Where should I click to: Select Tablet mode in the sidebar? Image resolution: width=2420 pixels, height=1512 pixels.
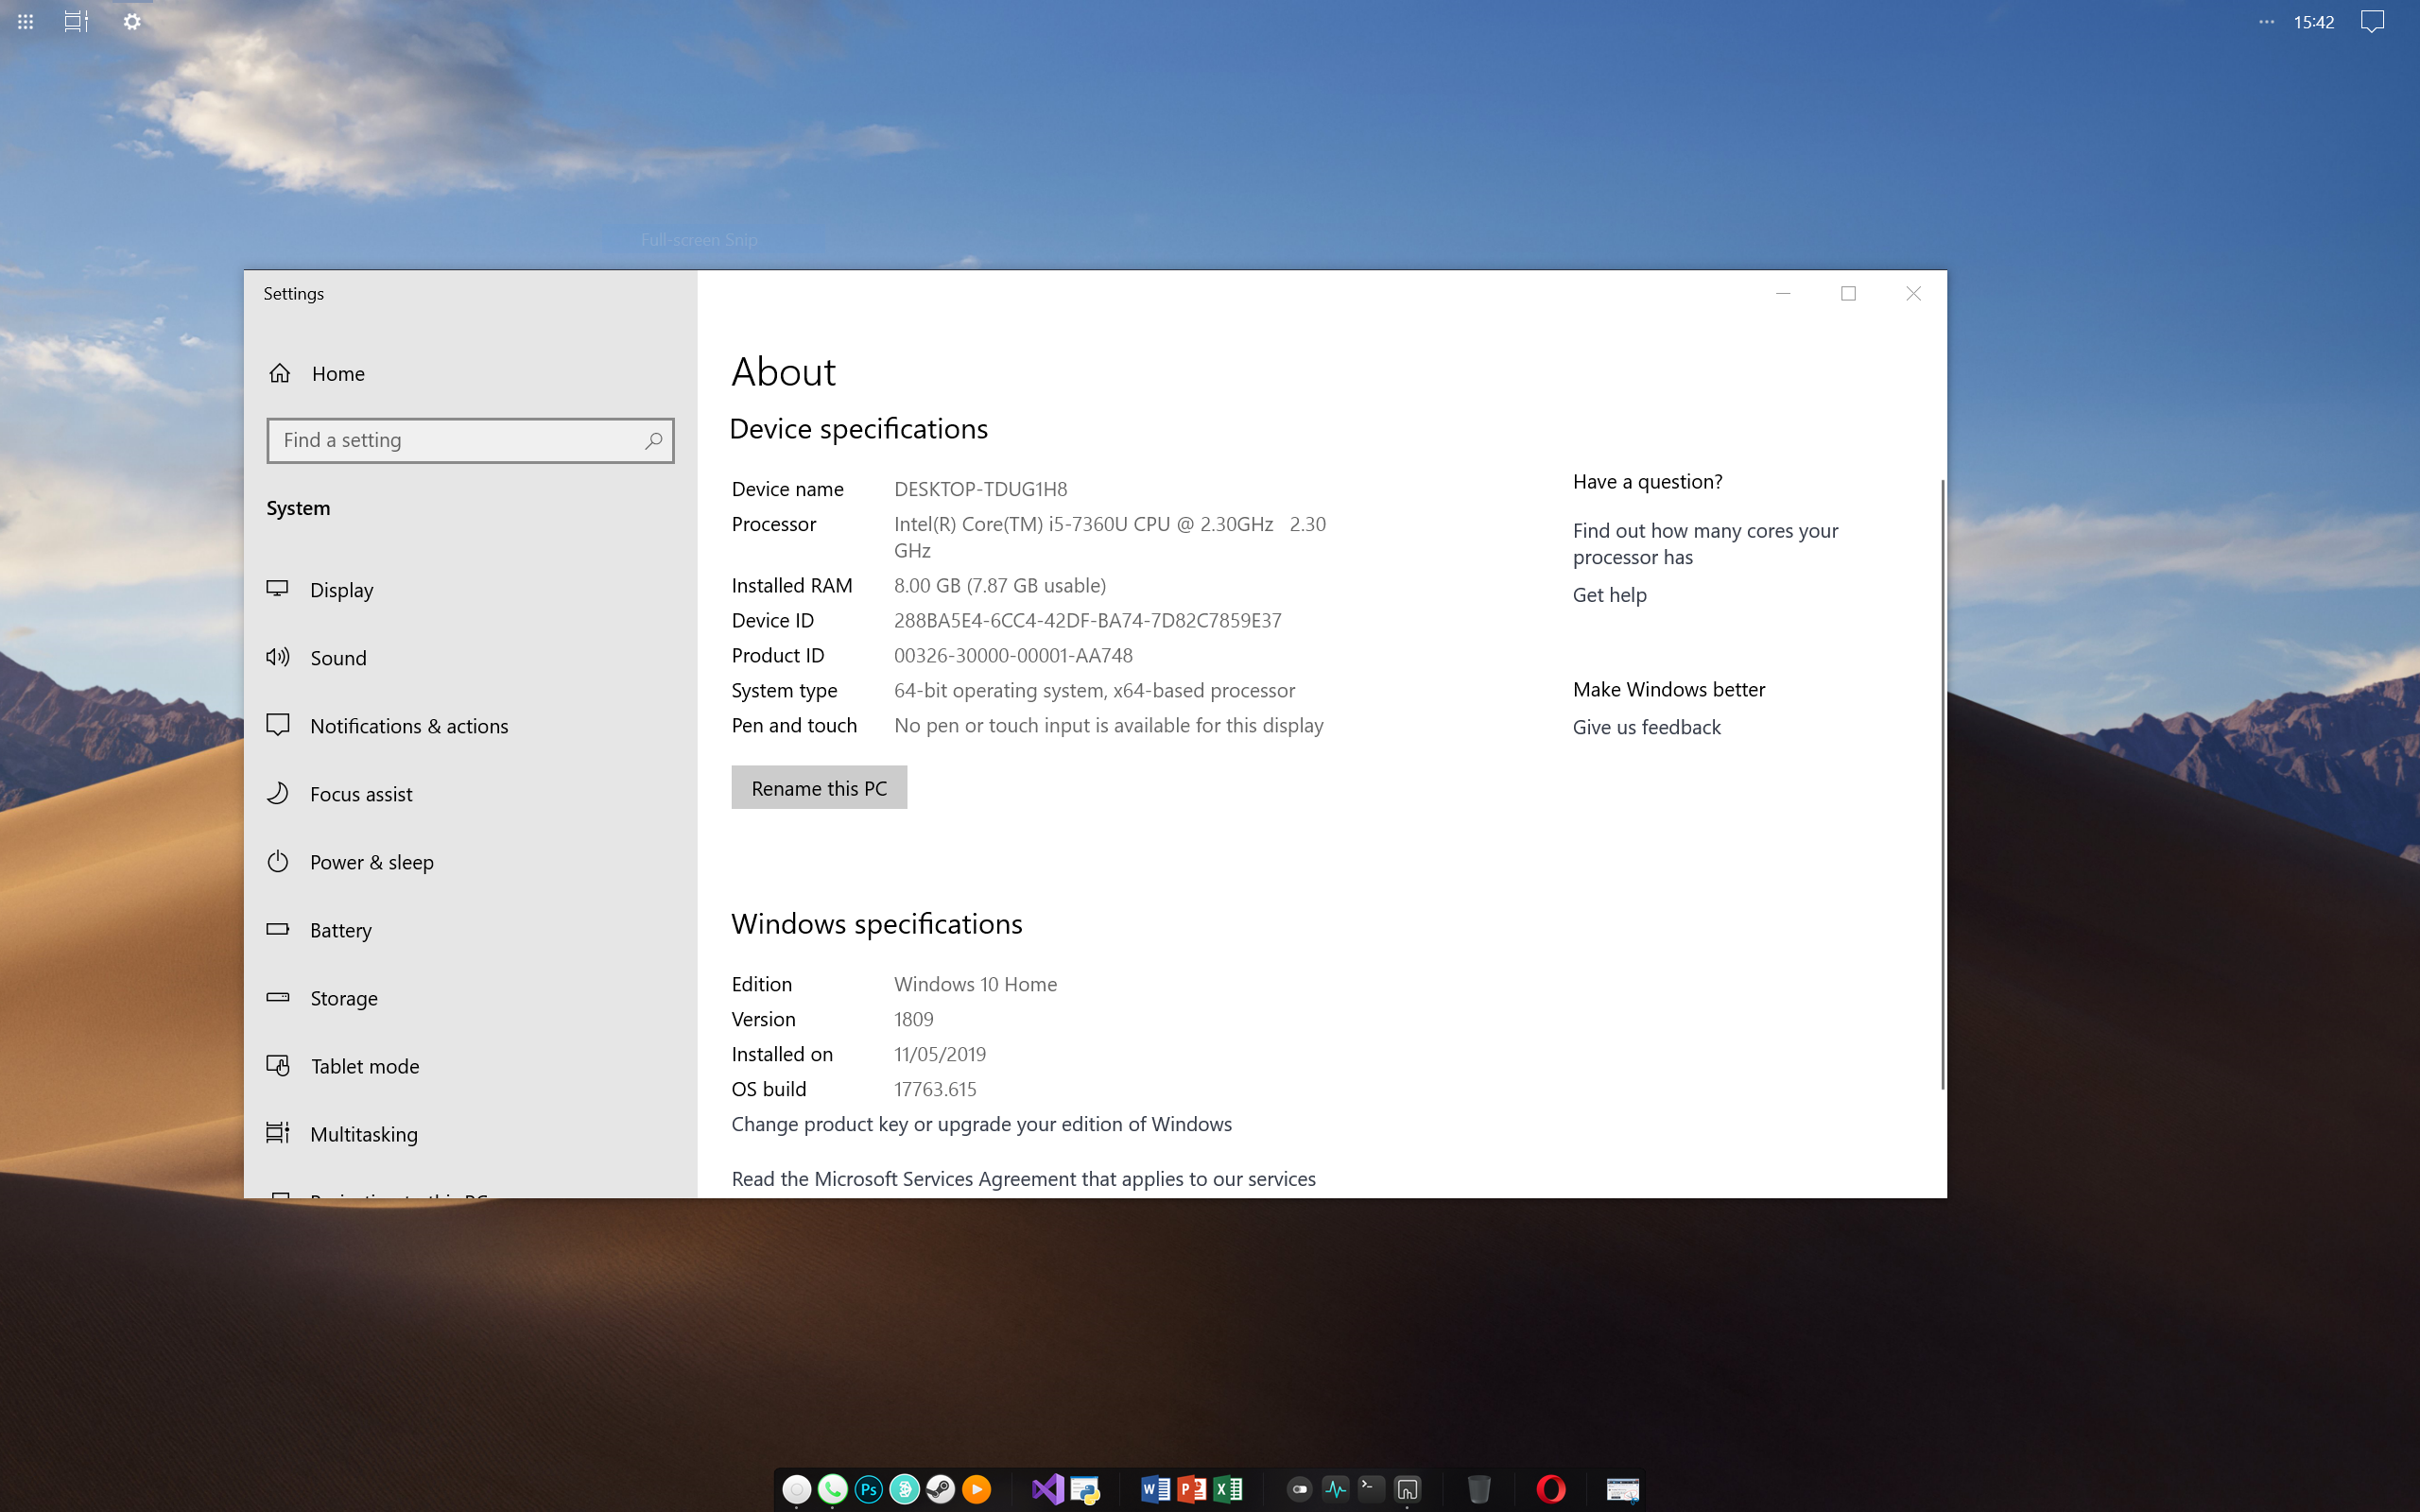click(364, 1066)
